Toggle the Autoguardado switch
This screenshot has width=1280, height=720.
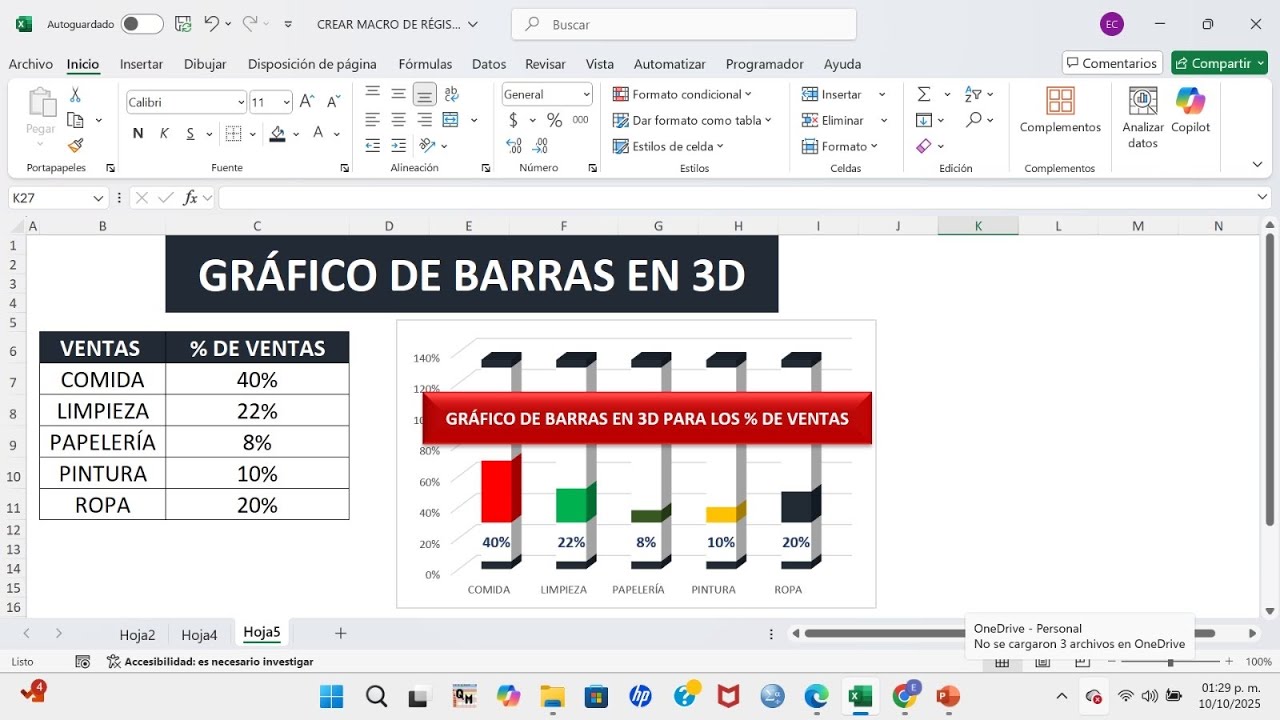[142, 24]
